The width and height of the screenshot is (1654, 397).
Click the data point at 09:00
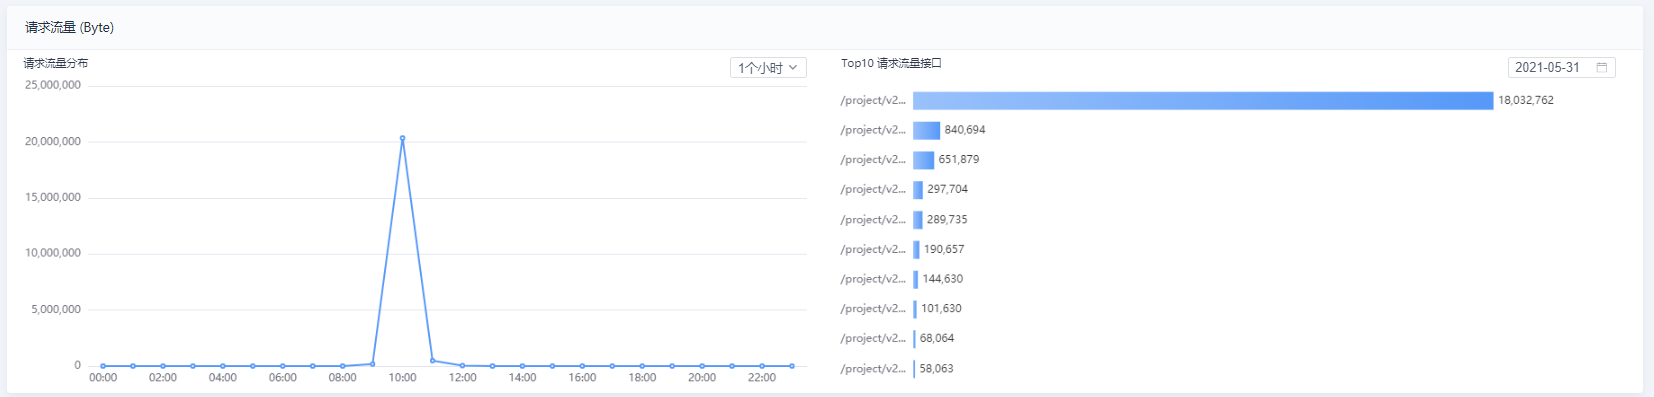[x=372, y=364]
